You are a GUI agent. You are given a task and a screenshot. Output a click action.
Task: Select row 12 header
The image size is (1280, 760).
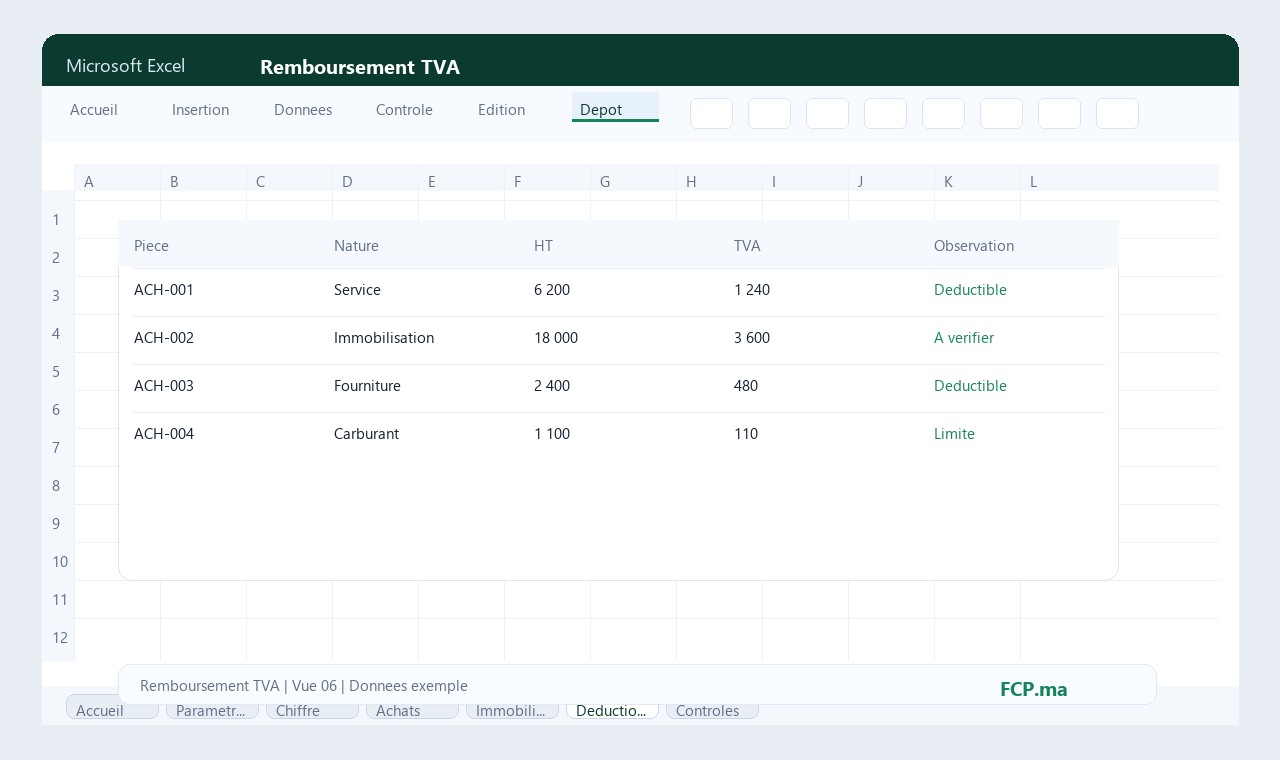point(58,637)
